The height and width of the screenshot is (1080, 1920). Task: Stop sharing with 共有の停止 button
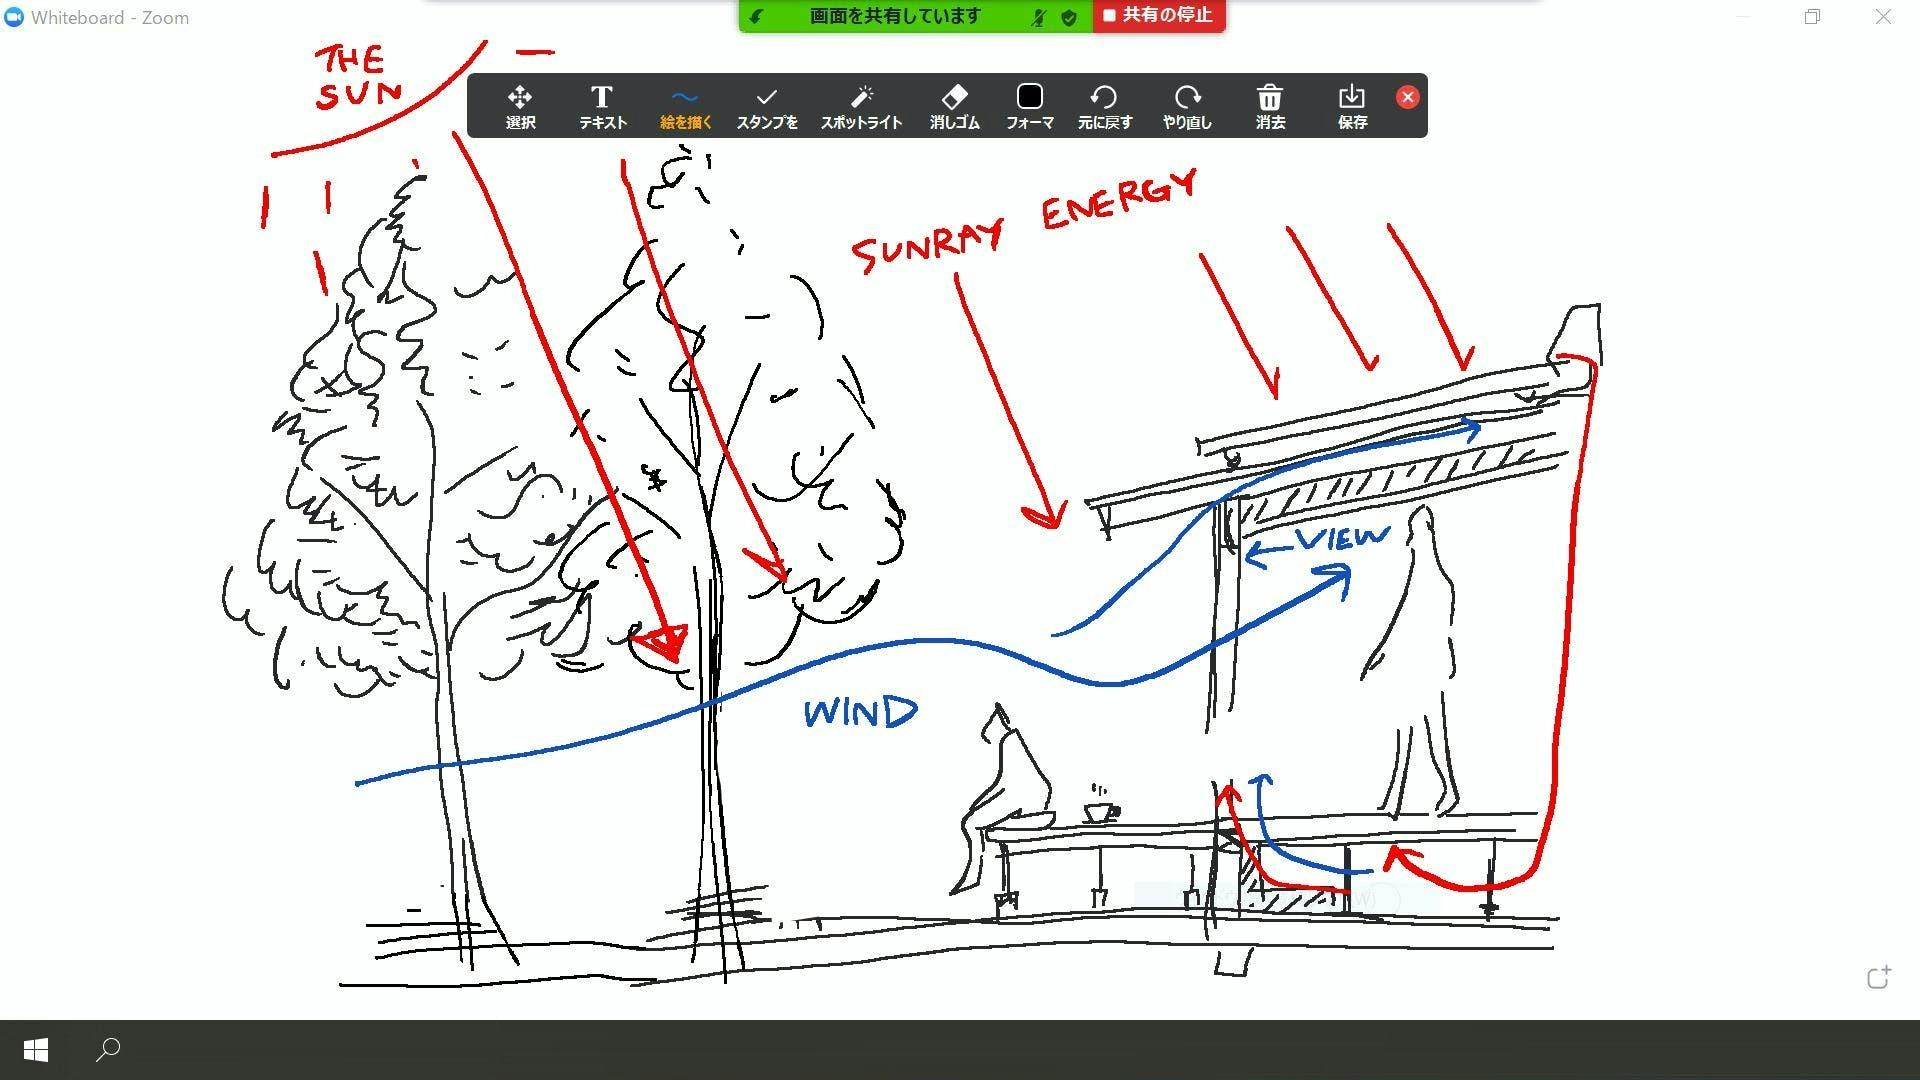click(1158, 16)
